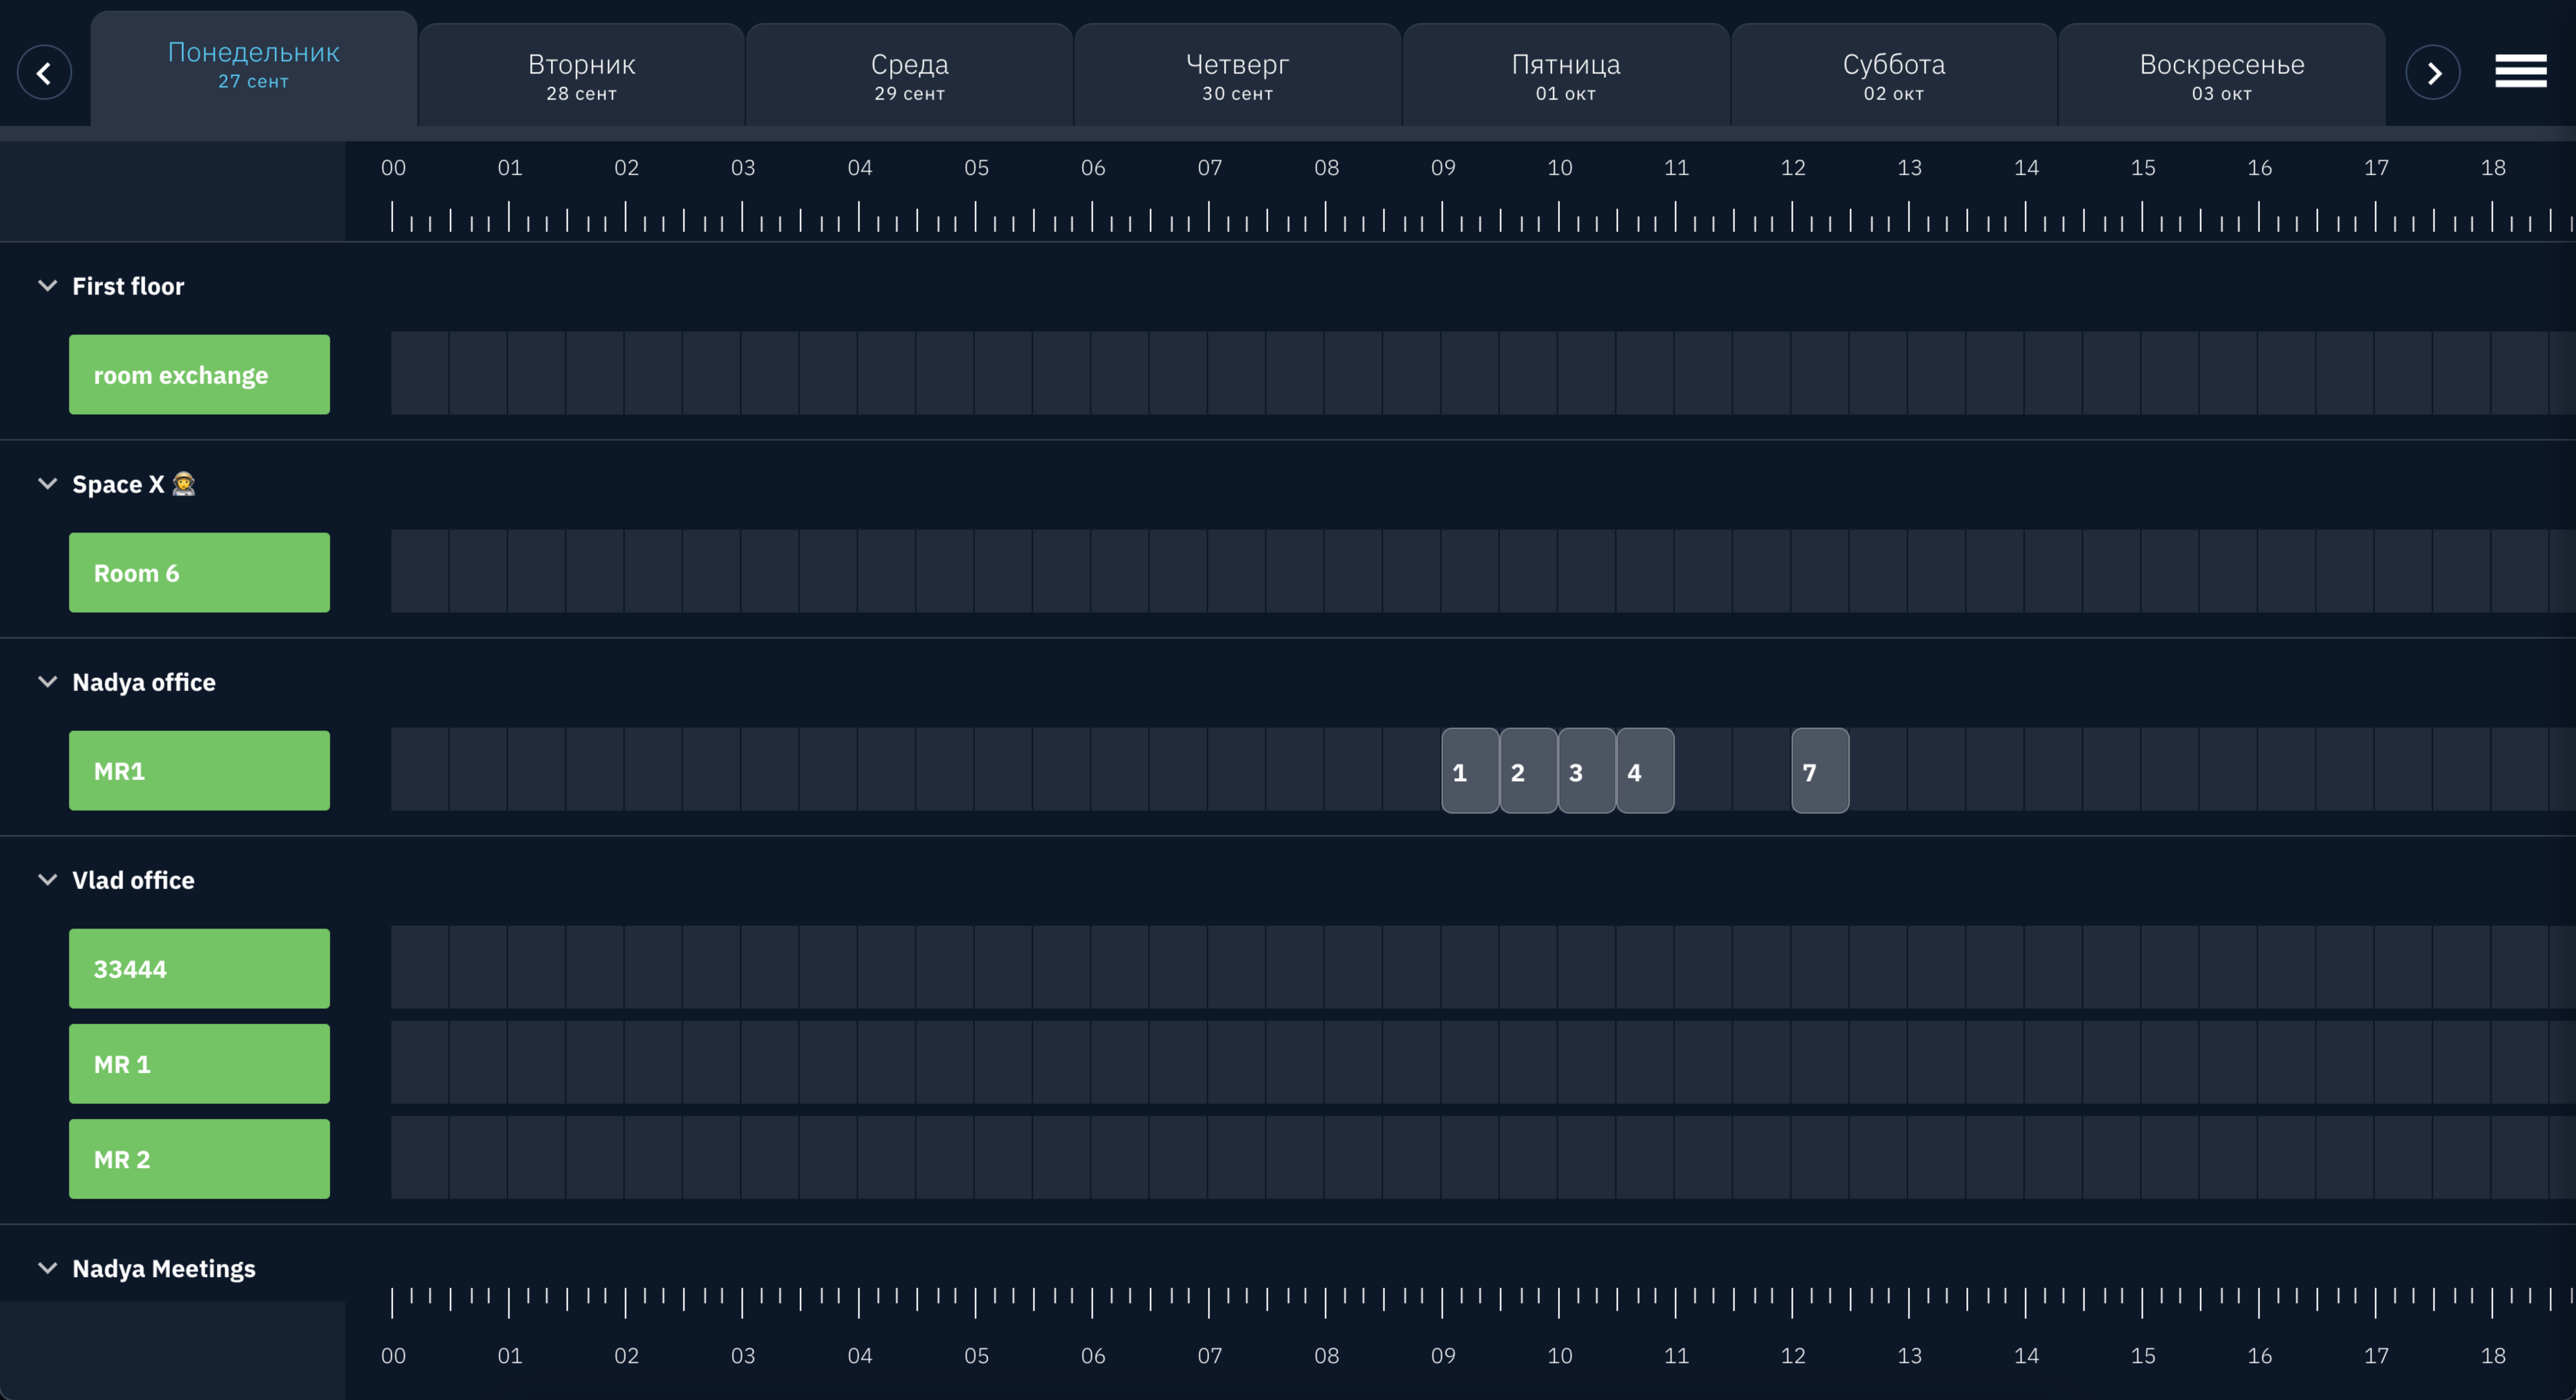Click the 00 hour label on bottom ruler

393,1356
